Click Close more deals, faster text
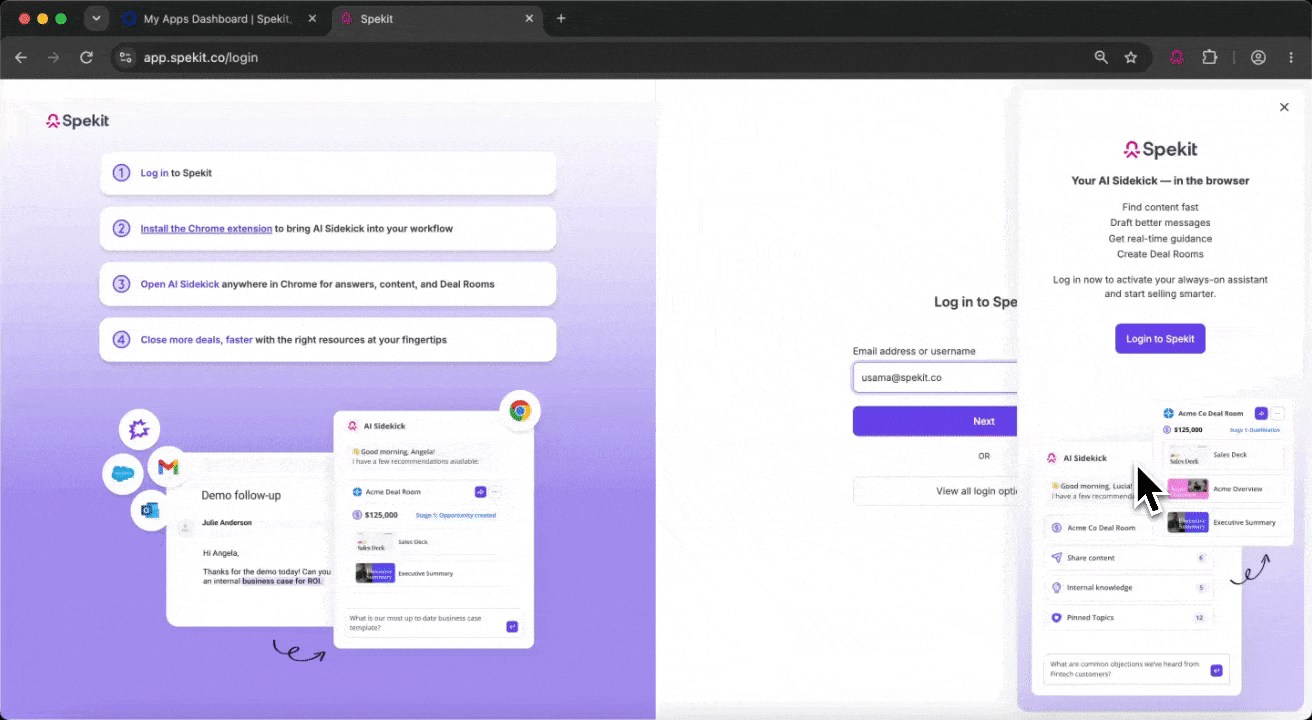 coord(197,339)
